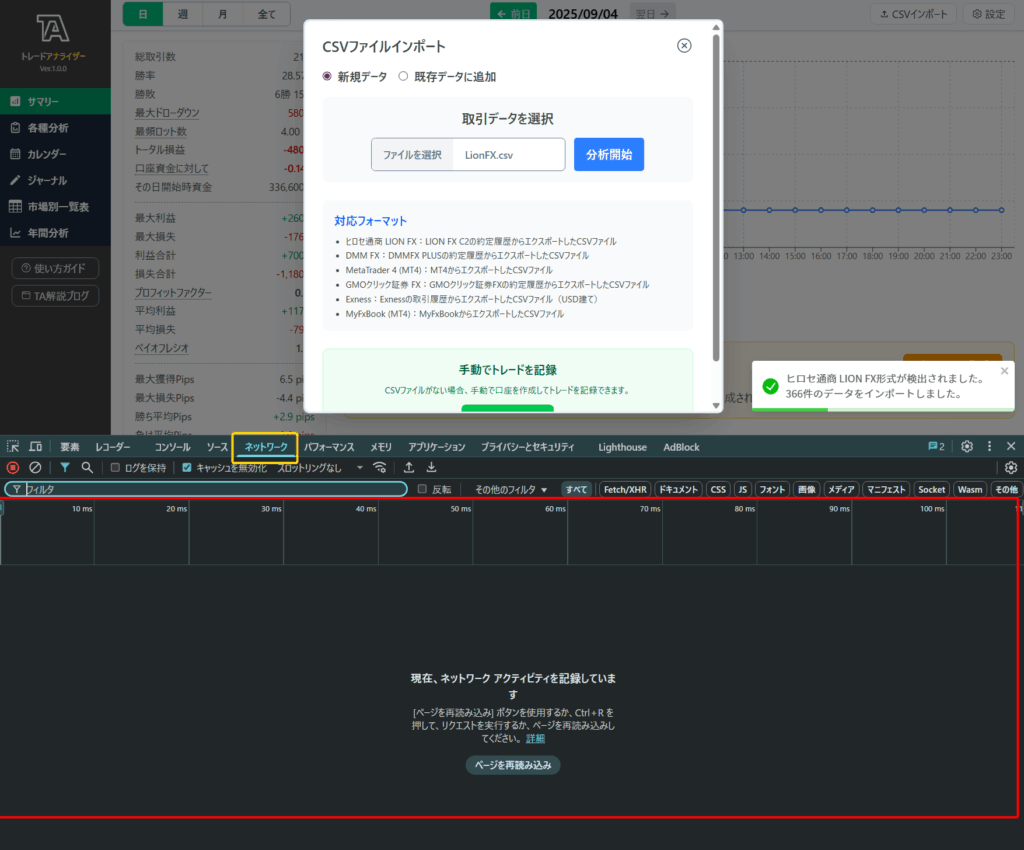The image size is (1024, 850).
Task: Open DevTools settings gear icon
Action: point(967,447)
